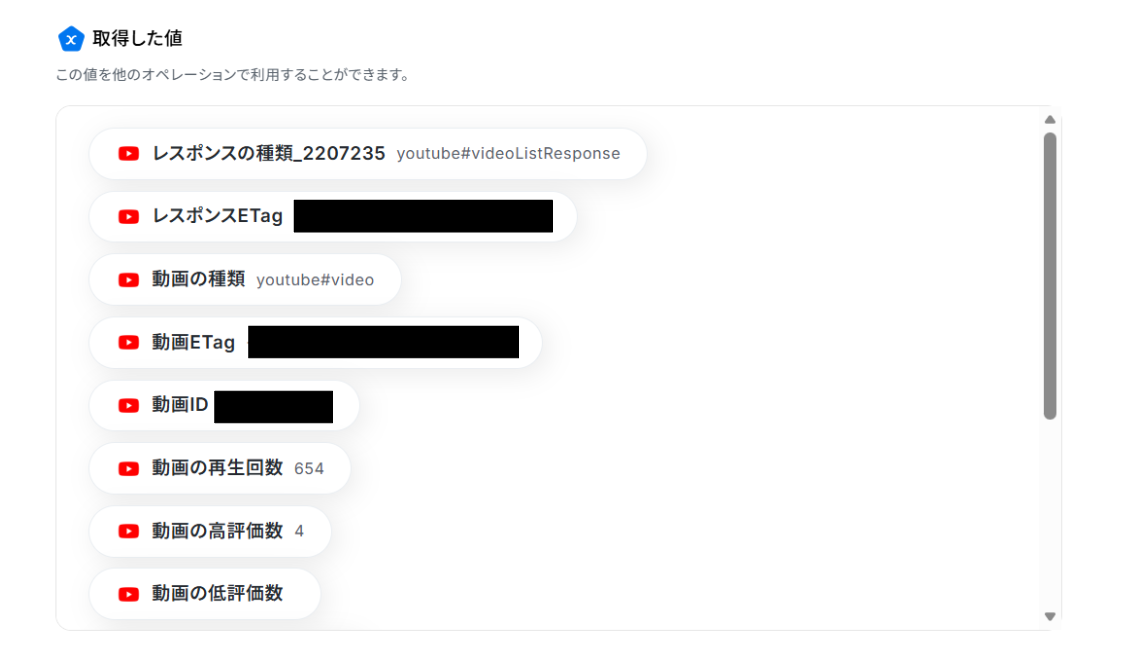Click YouTube icon beside 動画の低評価数
1133x656 pixels.
[129, 594]
